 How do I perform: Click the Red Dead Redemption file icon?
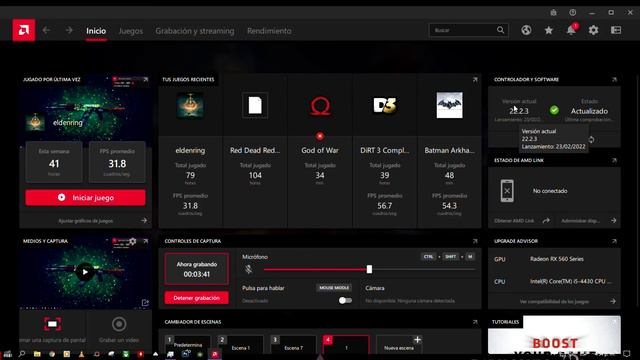(255, 105)
